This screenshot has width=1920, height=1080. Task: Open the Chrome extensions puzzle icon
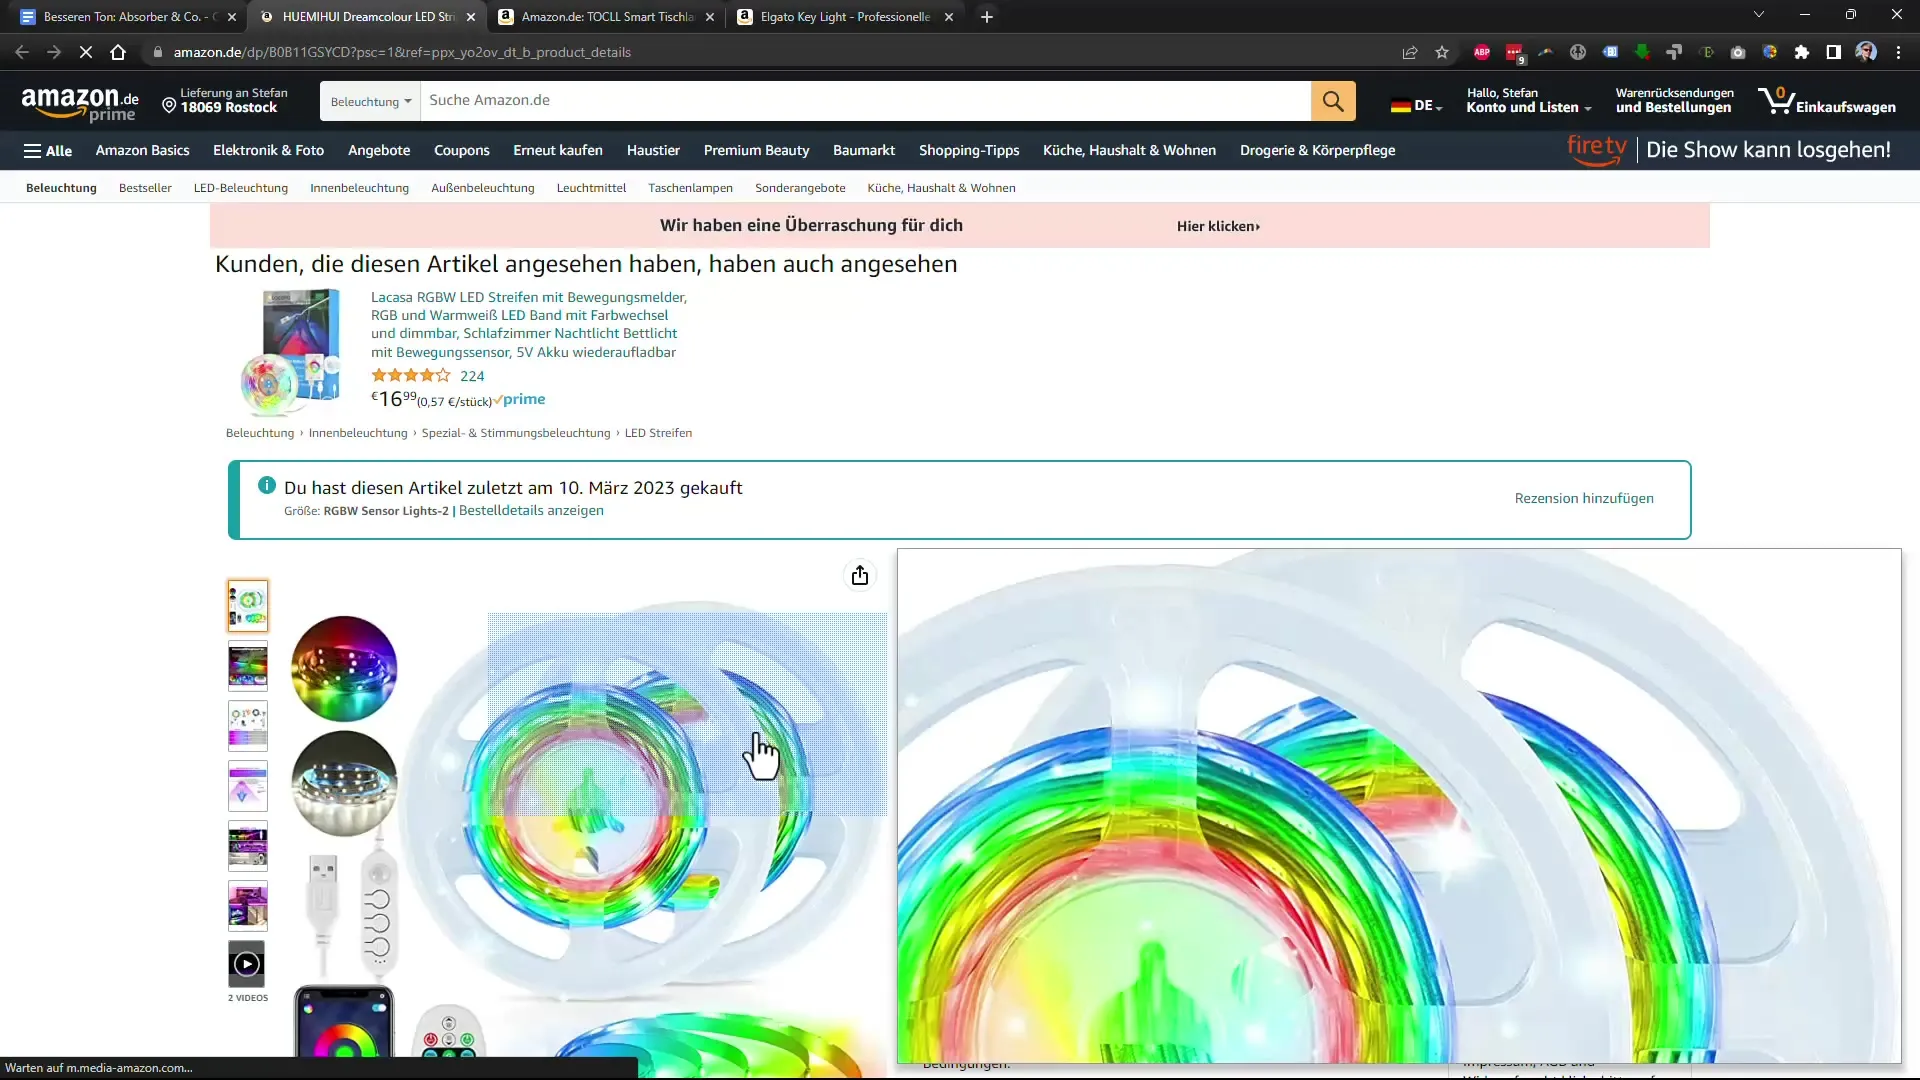pos(1802,52)
